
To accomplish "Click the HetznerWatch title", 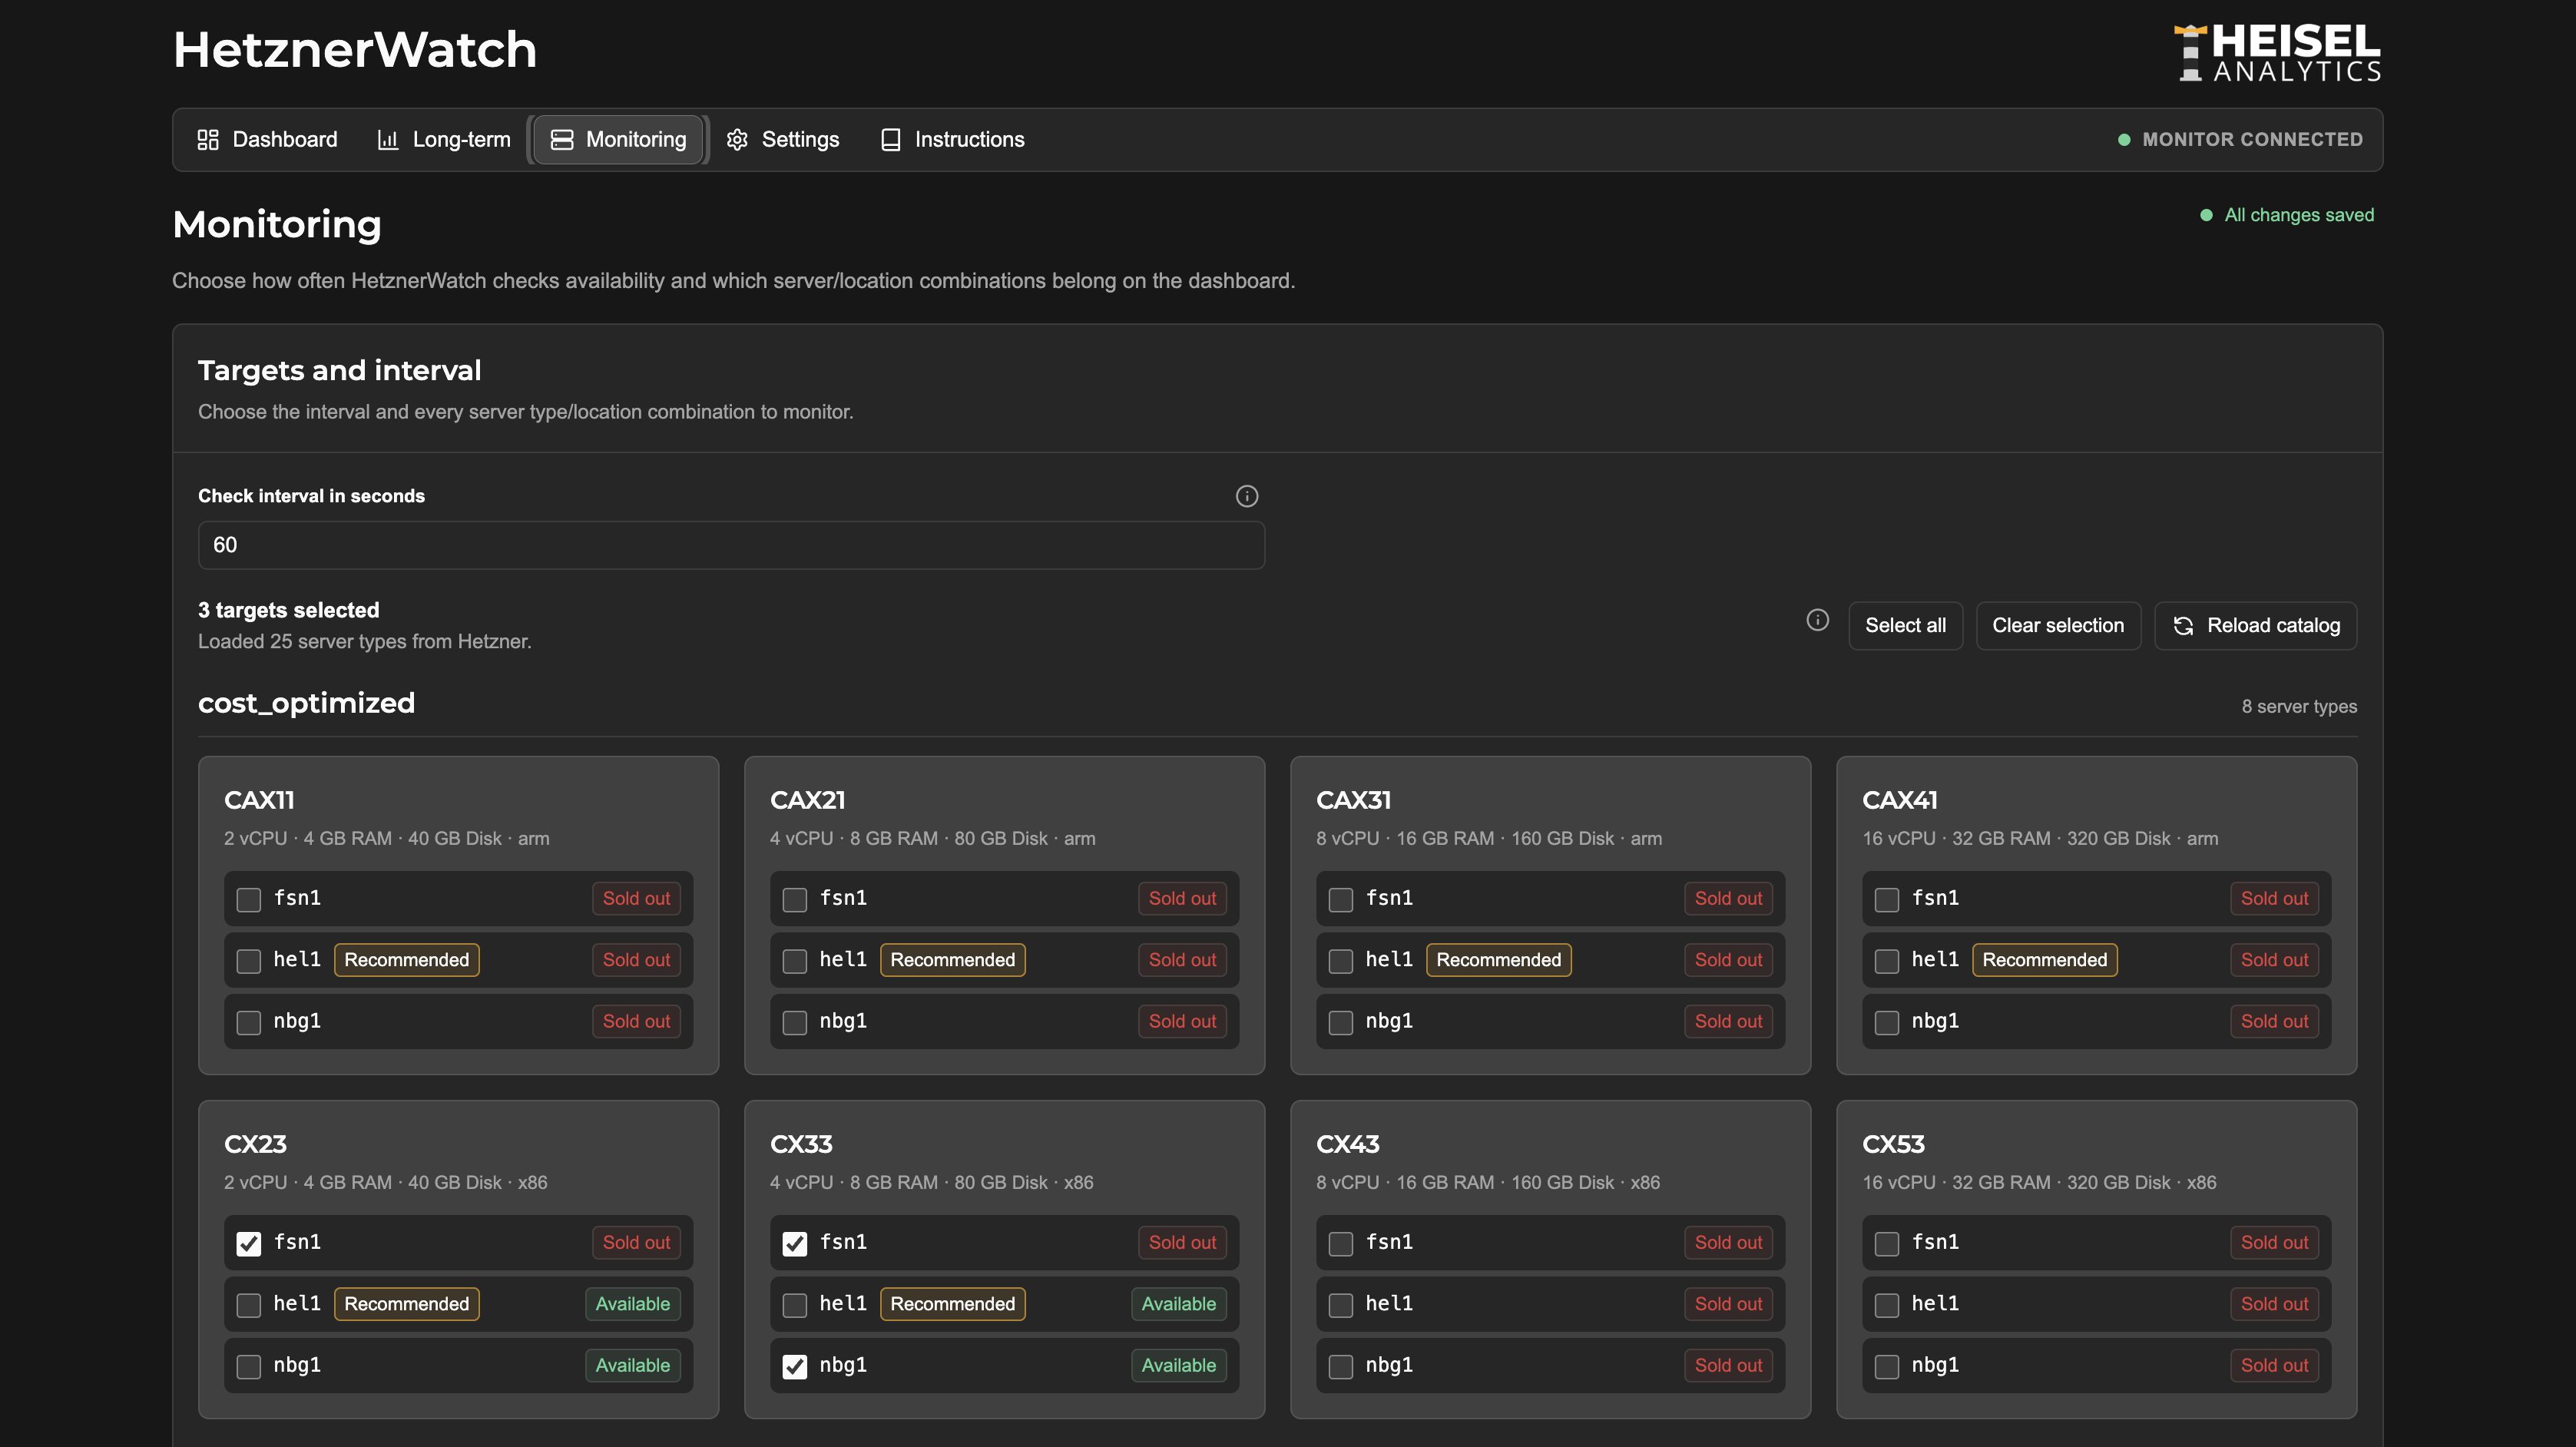I will pos(355,50).
